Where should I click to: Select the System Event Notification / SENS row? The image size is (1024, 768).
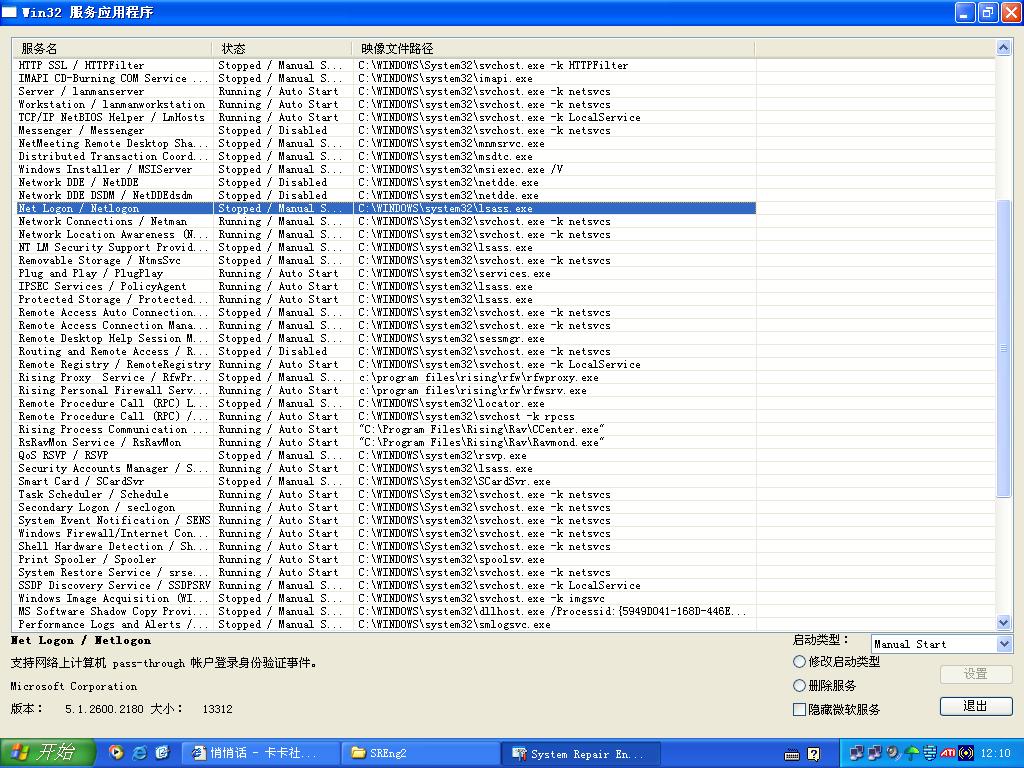pos(385,520)
